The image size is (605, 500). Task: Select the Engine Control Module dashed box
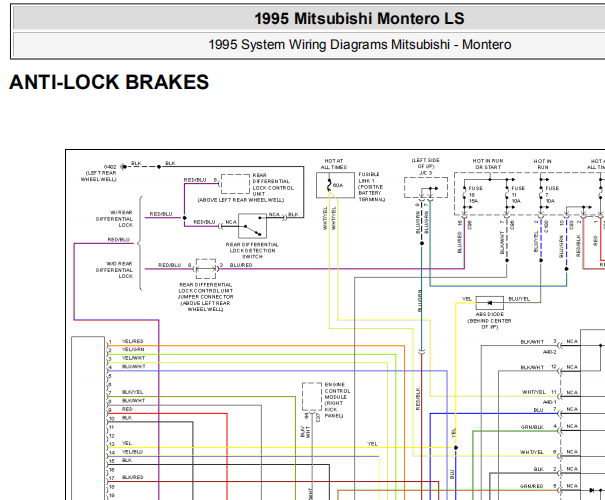[312, 397]
